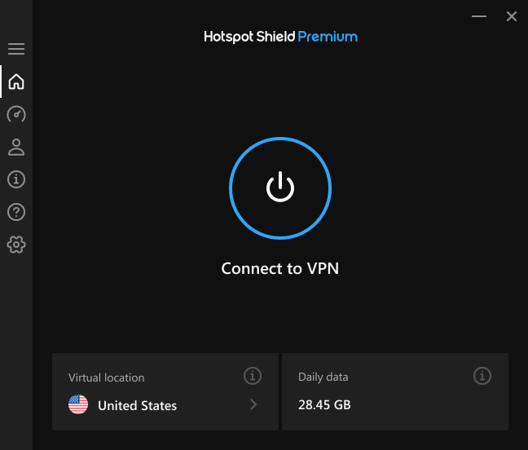Open the sidebar info icon
This screenshot has height=450, width=528.
pos(16,179)
